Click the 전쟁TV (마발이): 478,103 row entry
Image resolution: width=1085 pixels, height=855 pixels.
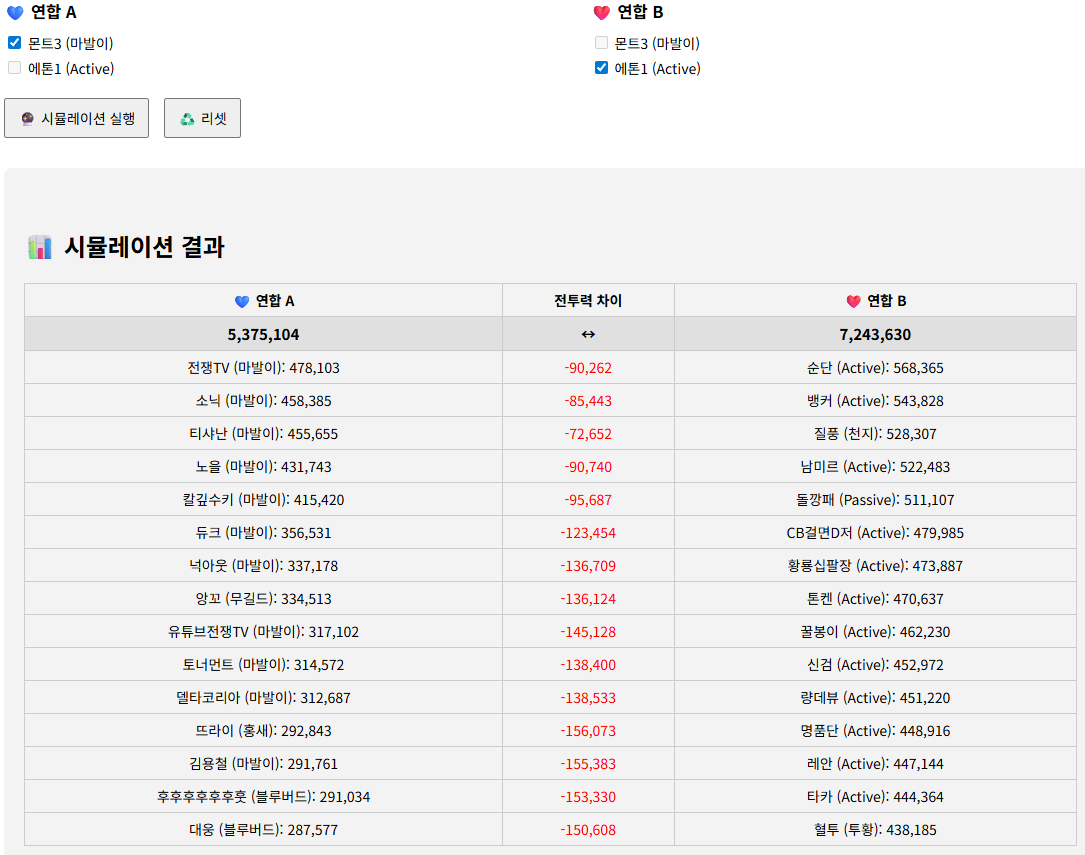[263, 368]
